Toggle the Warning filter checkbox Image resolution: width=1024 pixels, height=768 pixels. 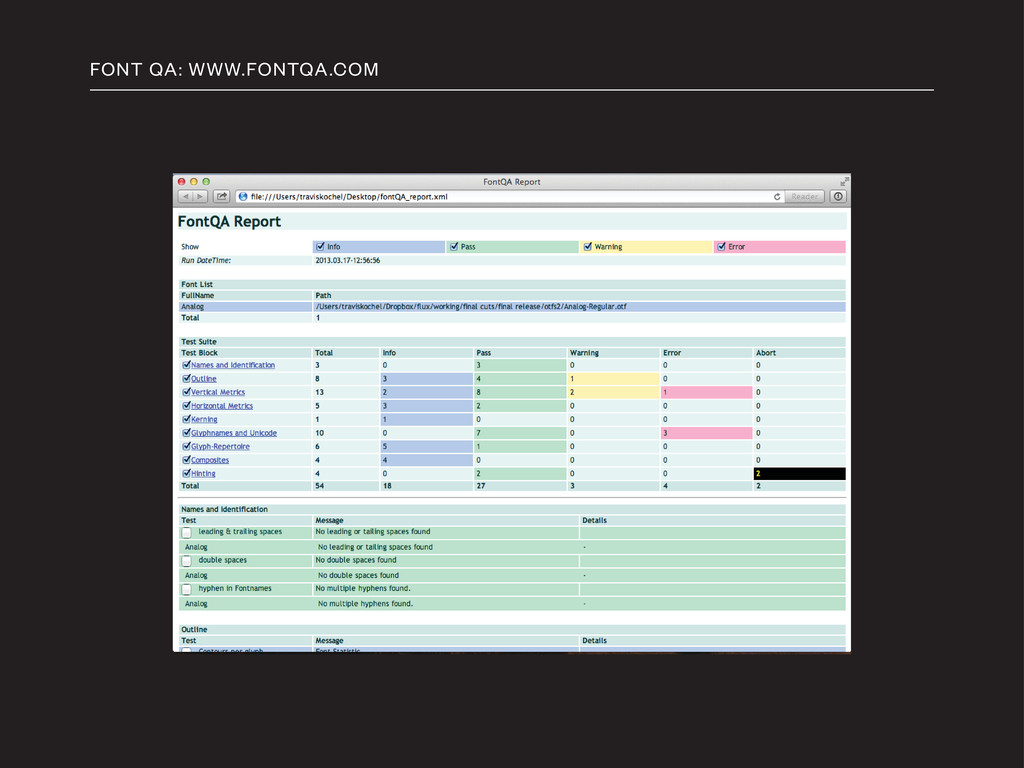588,247
